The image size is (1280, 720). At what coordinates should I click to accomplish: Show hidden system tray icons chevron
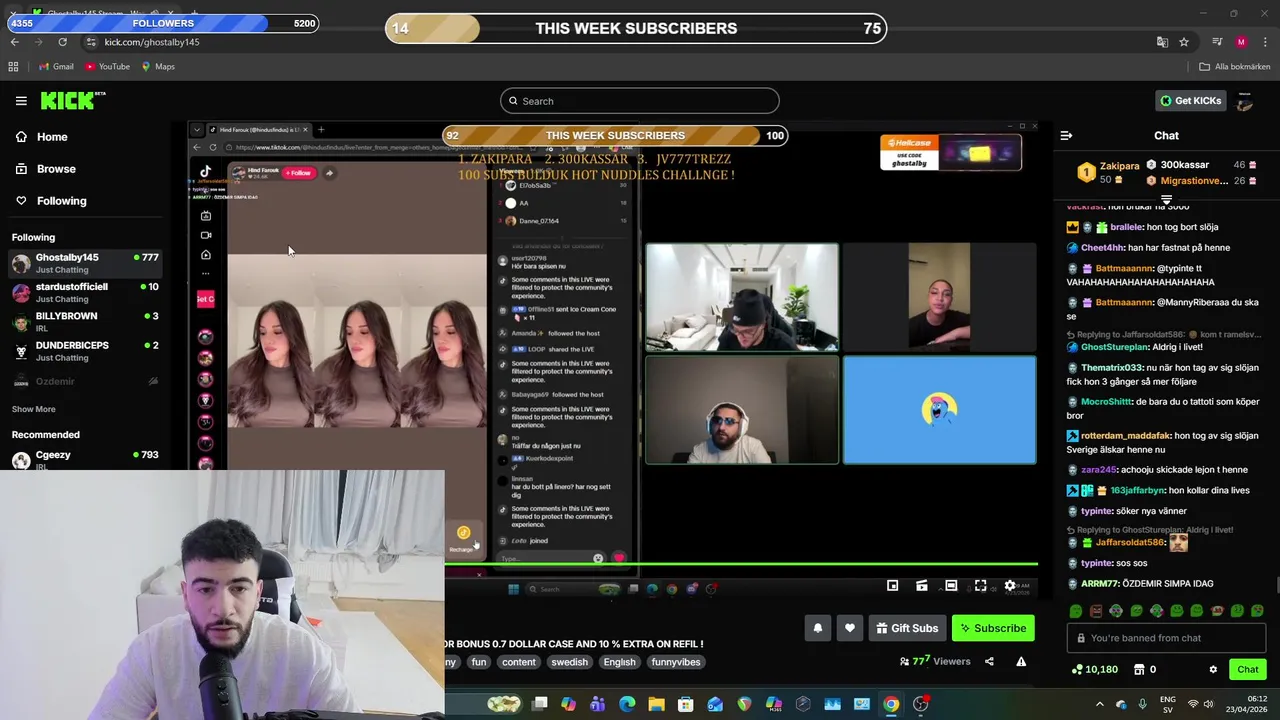tap(1100, 704)
